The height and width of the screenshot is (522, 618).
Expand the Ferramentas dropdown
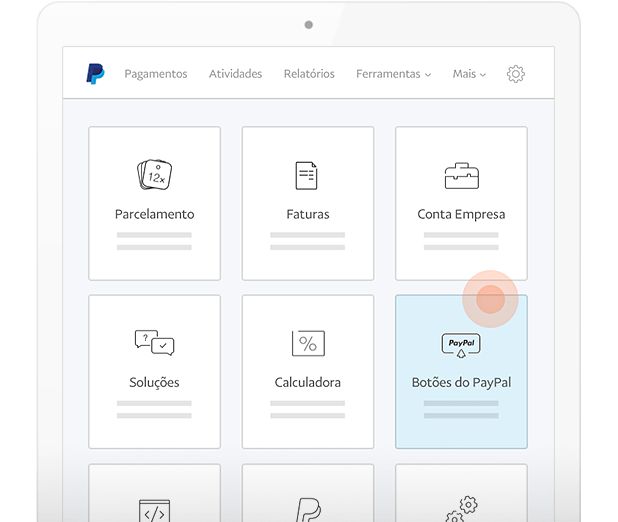click(x=393, y=74)
